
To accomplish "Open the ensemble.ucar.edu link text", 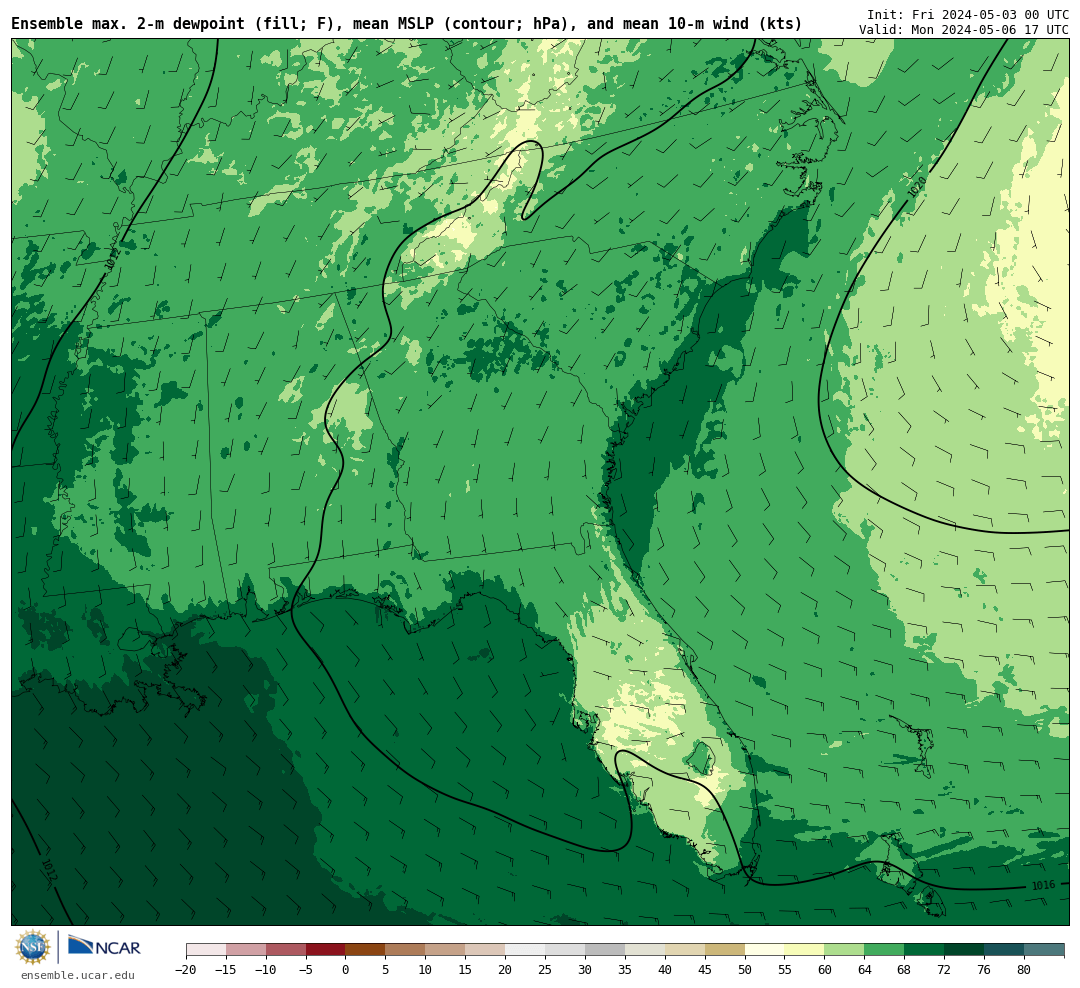I will 78,976.
